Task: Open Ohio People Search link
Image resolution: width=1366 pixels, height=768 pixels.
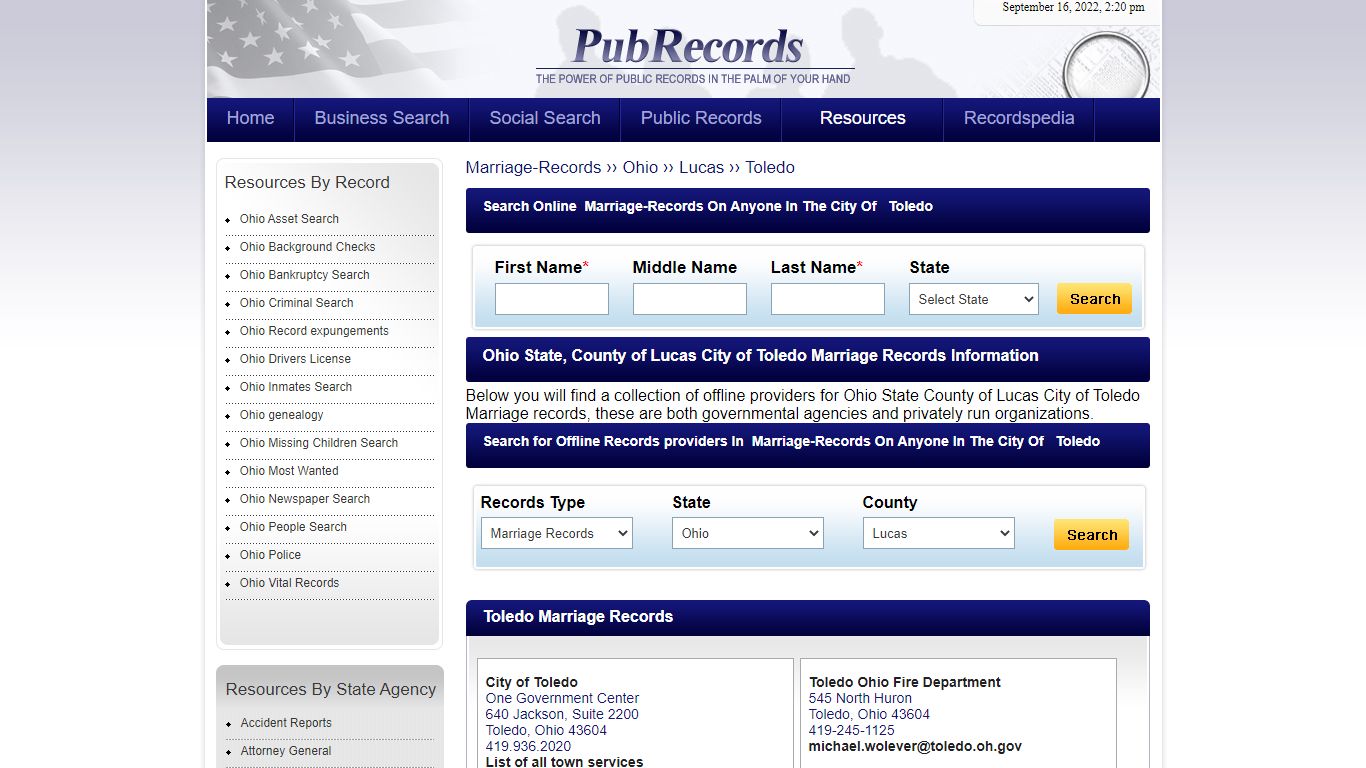Action: 293,527
